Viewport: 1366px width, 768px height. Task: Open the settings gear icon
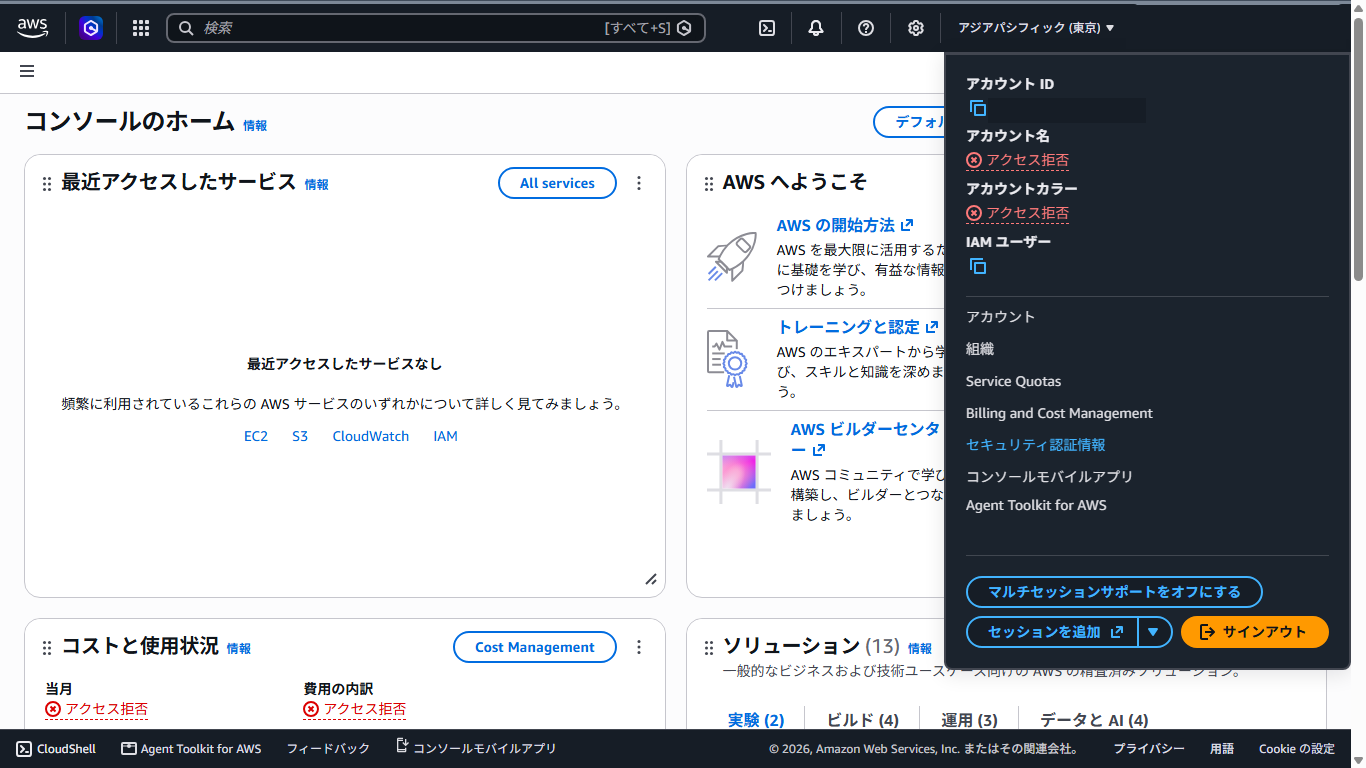916,28
